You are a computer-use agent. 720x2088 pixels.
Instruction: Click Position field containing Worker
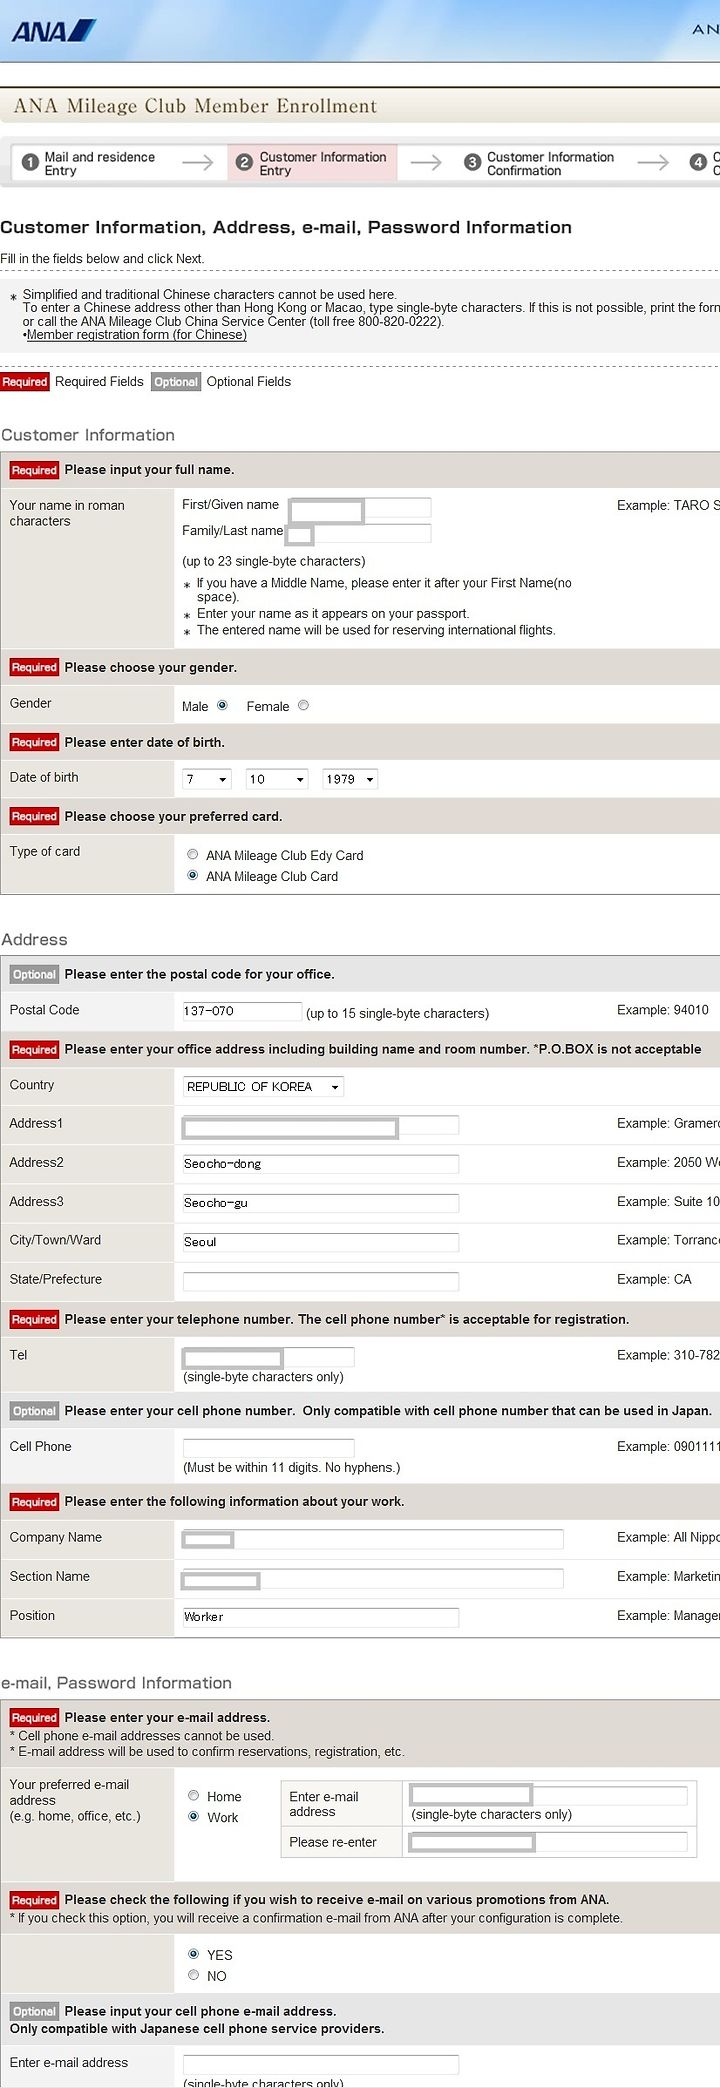click(x=321, y=1617)
